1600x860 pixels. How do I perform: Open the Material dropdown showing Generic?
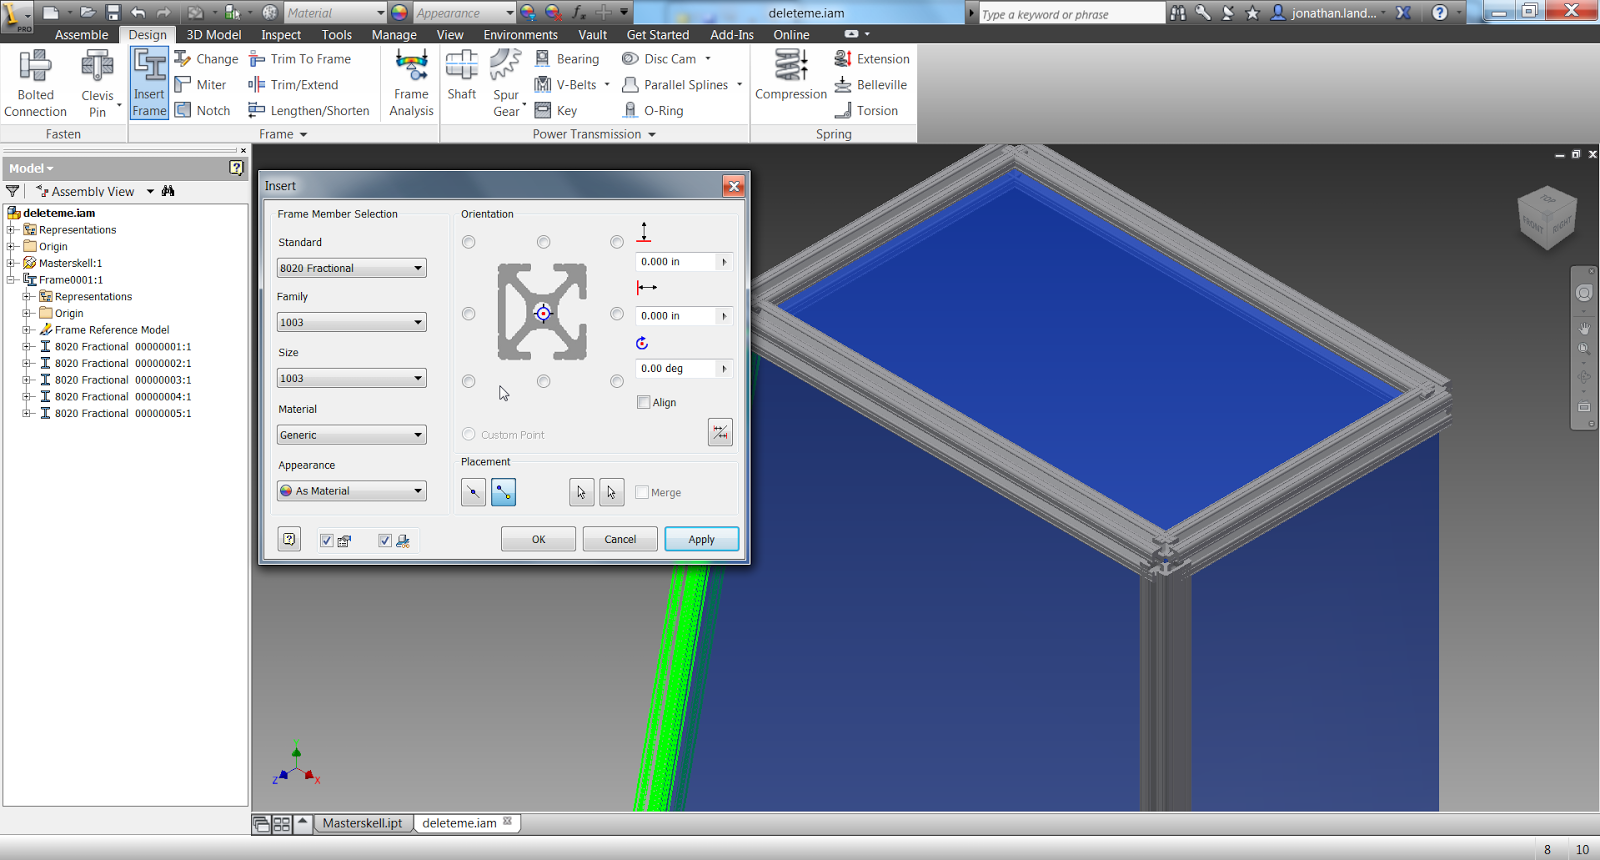352,435
